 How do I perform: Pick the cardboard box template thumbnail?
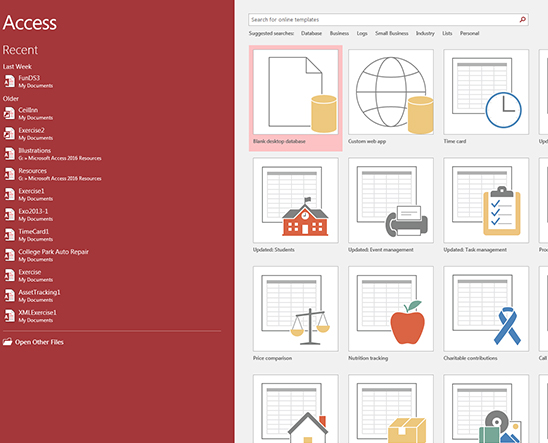coord(391,409)
